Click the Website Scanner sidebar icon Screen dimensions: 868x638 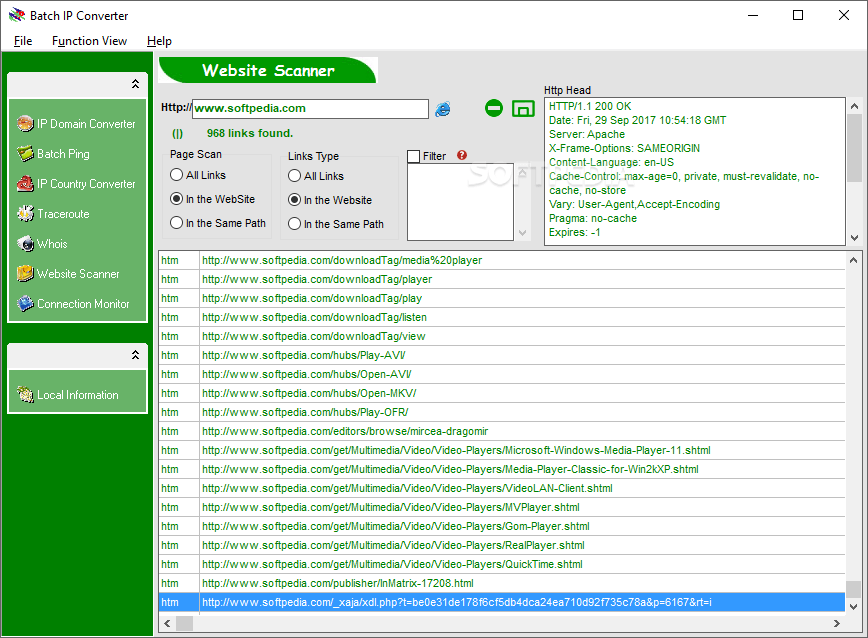(x=25, y=273)
